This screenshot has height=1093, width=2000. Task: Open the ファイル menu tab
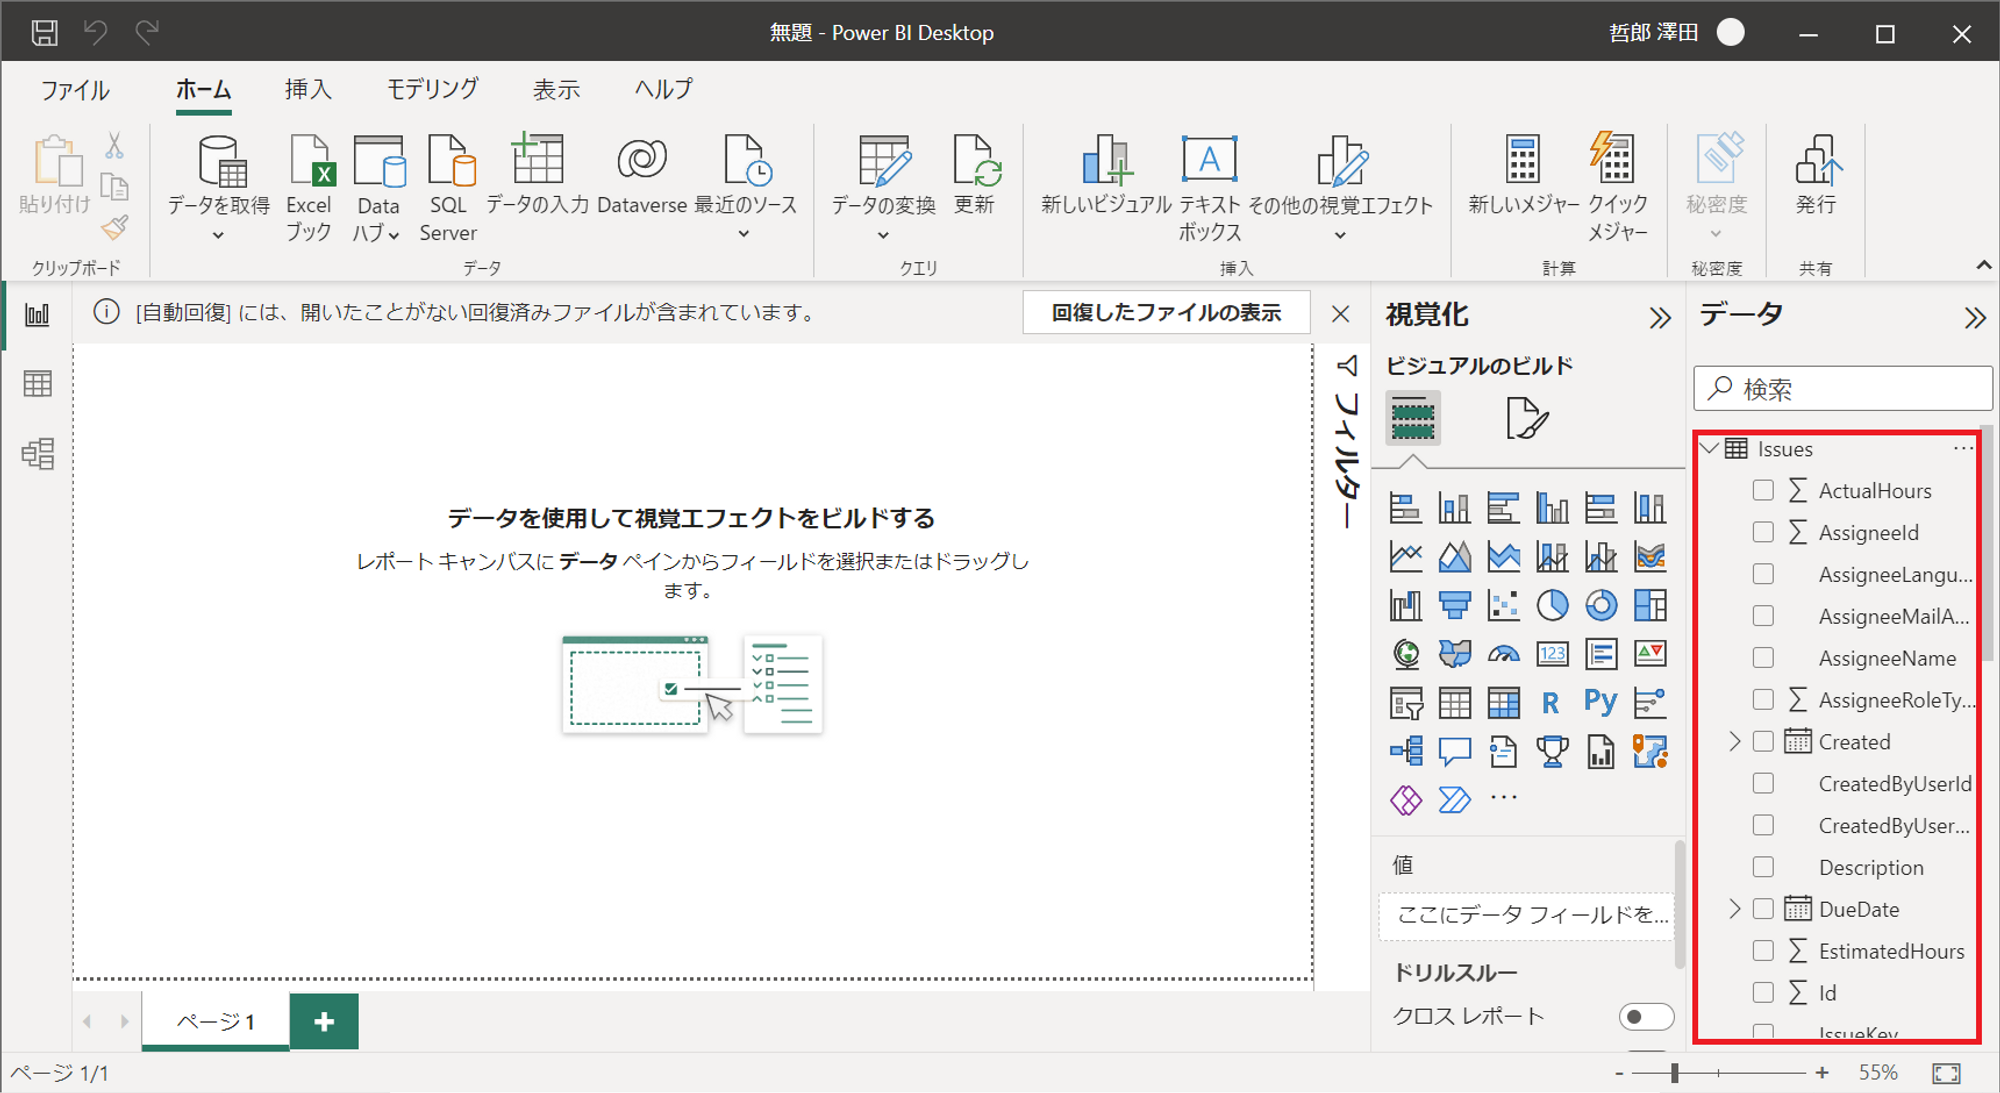(75, 90)
